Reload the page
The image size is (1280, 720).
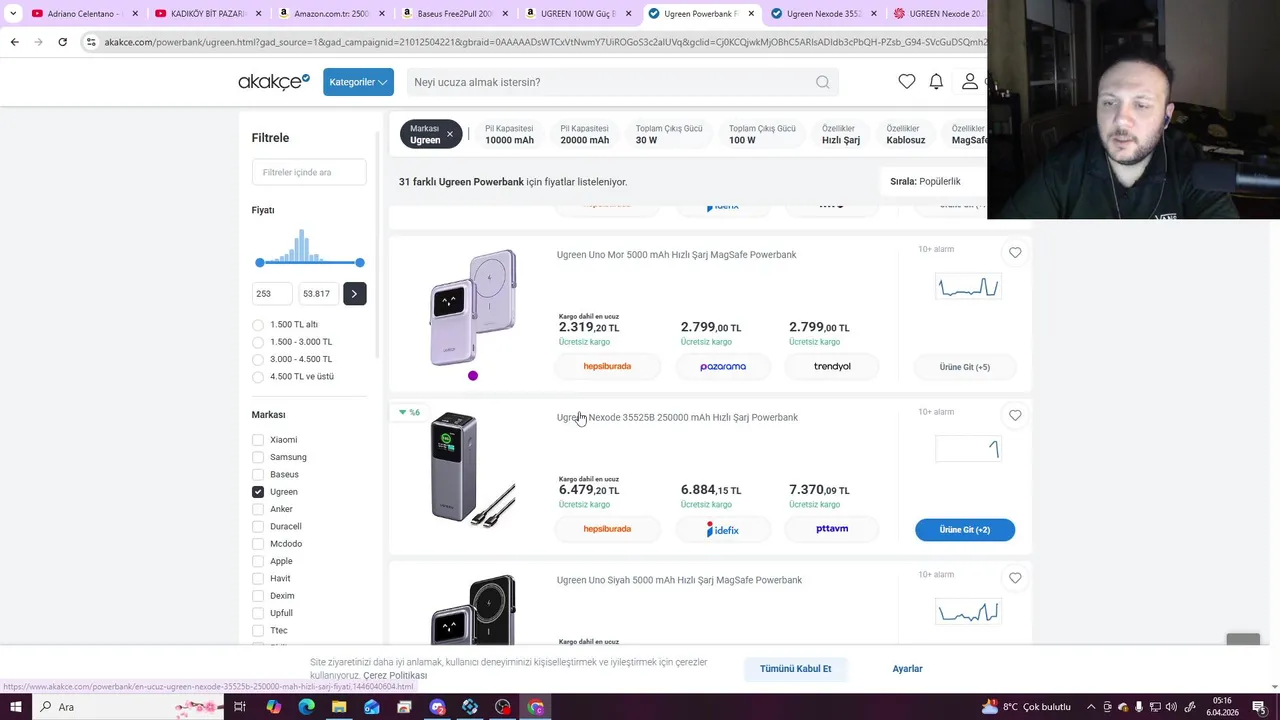pos(62,42)
